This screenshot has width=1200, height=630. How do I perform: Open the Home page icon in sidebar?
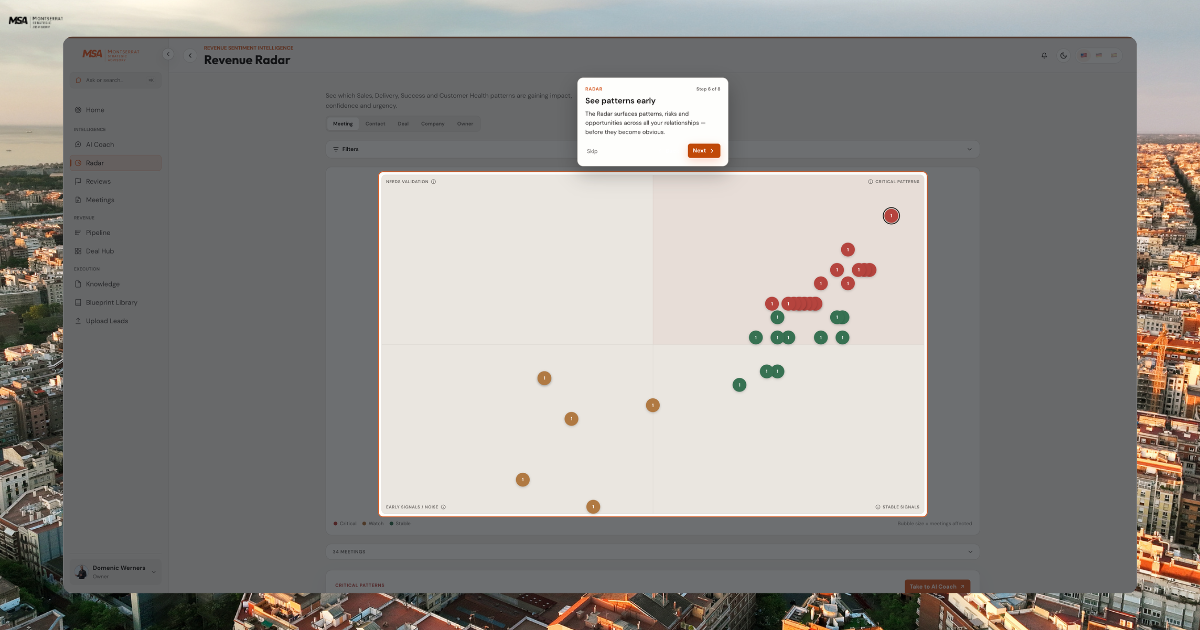78,110
